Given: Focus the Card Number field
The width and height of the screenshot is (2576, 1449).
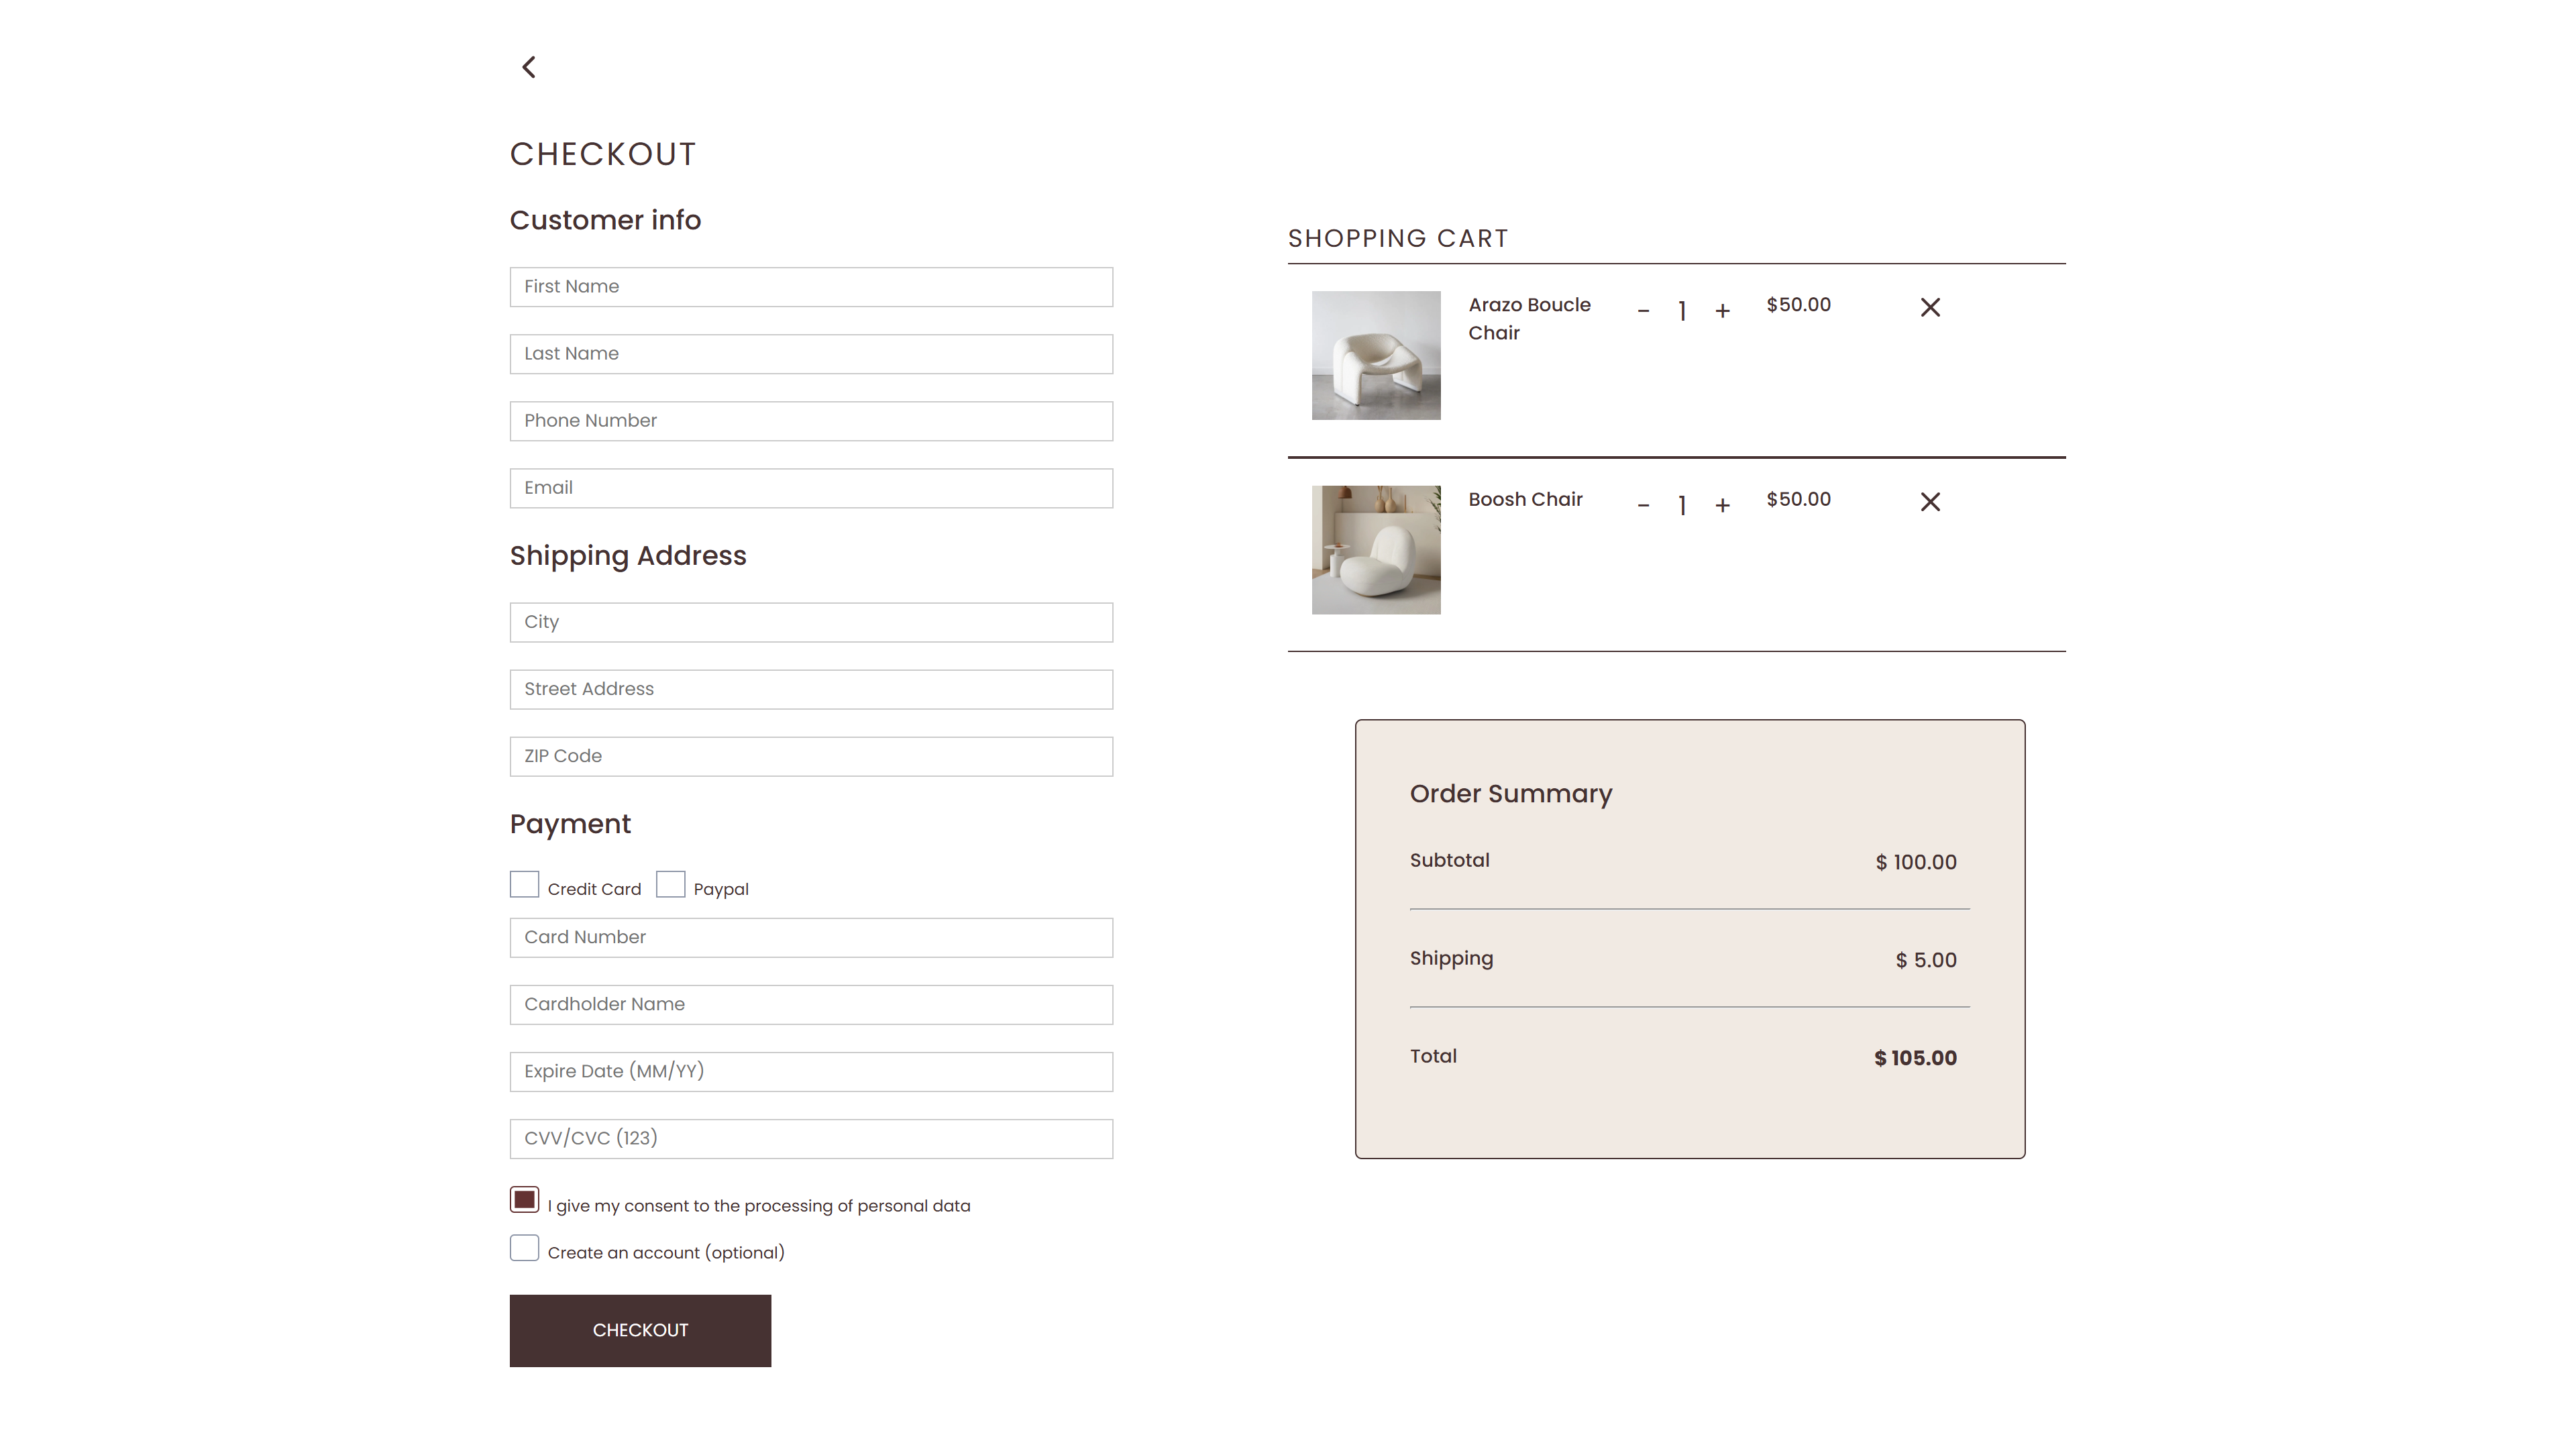Looking at the screenshot, I should pyautogui.click(x=811, y=937).
